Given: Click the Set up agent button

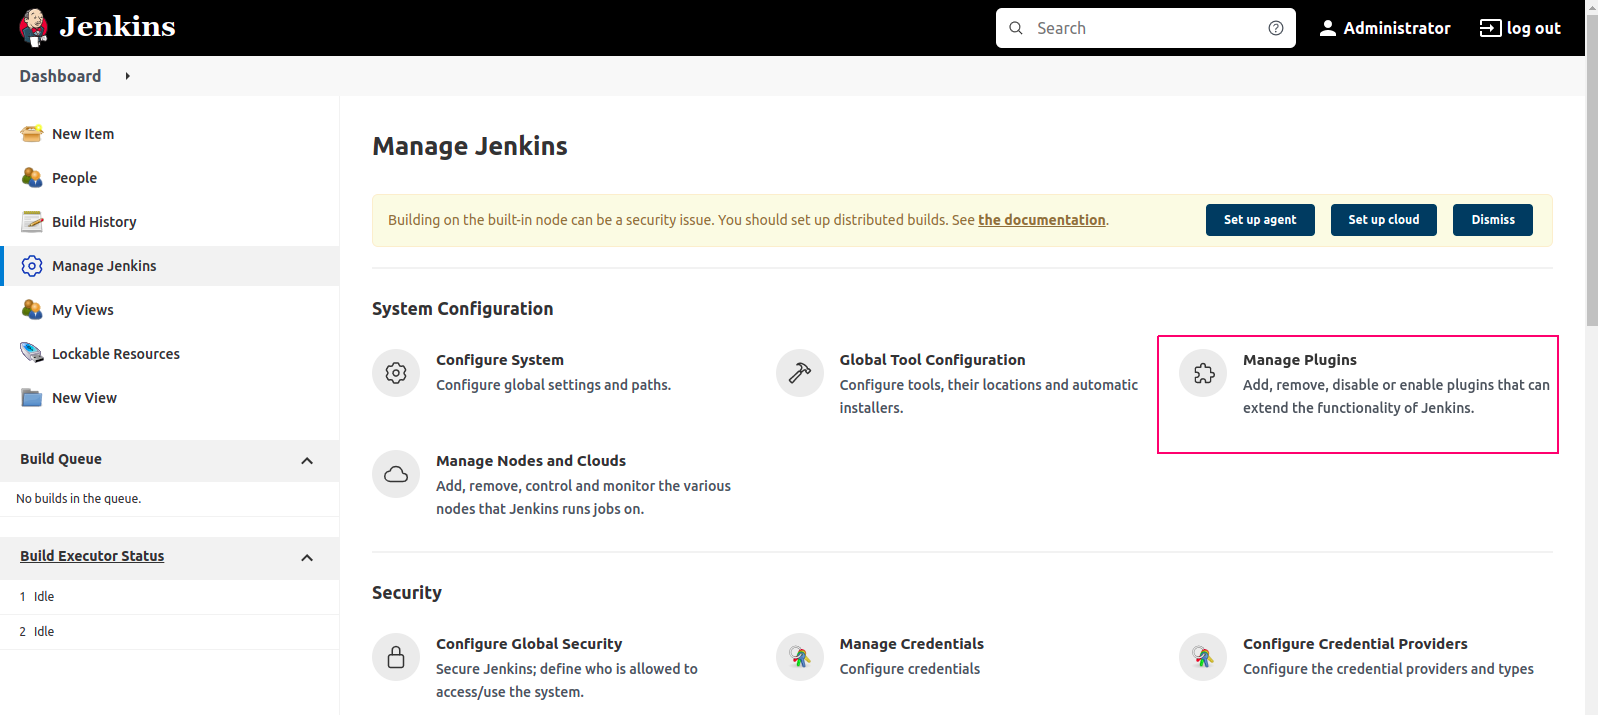Looking at the screenshot, I should click(1260, 220).
